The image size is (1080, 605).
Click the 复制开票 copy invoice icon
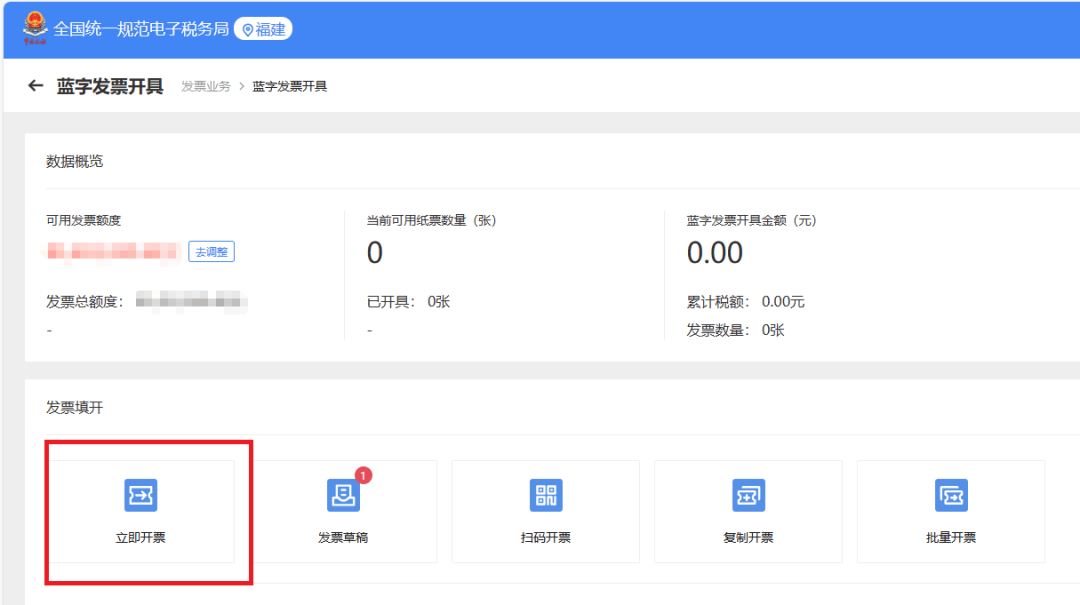coord(748,495)
